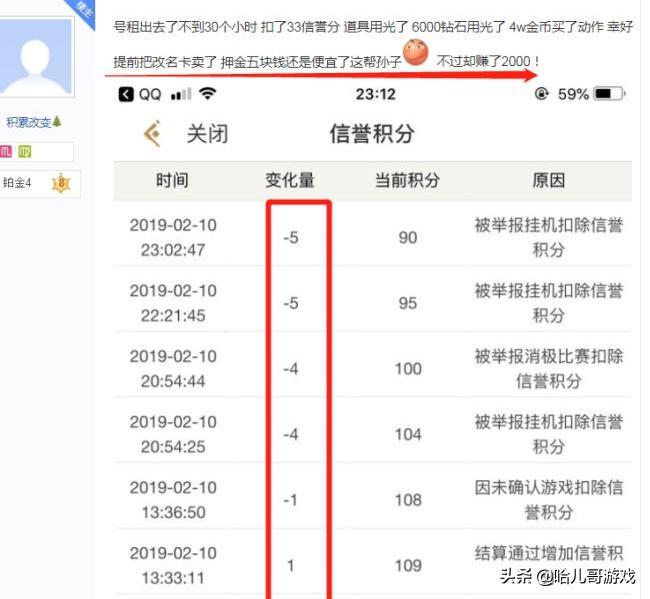Click the current score value 100
Image resolution: width=650 pixels, height=599 pixels.
[x=408, y=369]
